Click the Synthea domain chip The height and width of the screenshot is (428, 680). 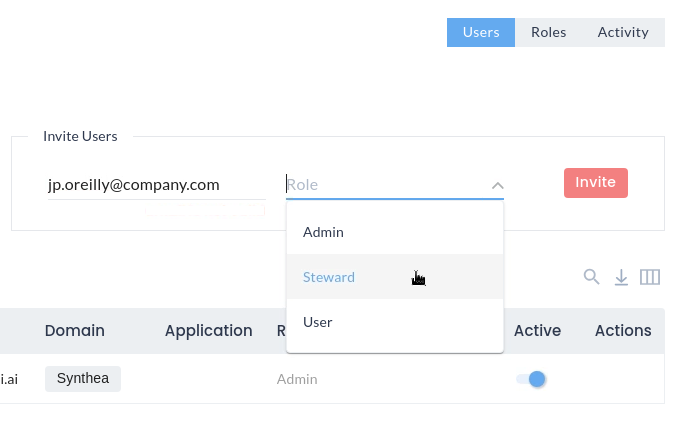83,378
